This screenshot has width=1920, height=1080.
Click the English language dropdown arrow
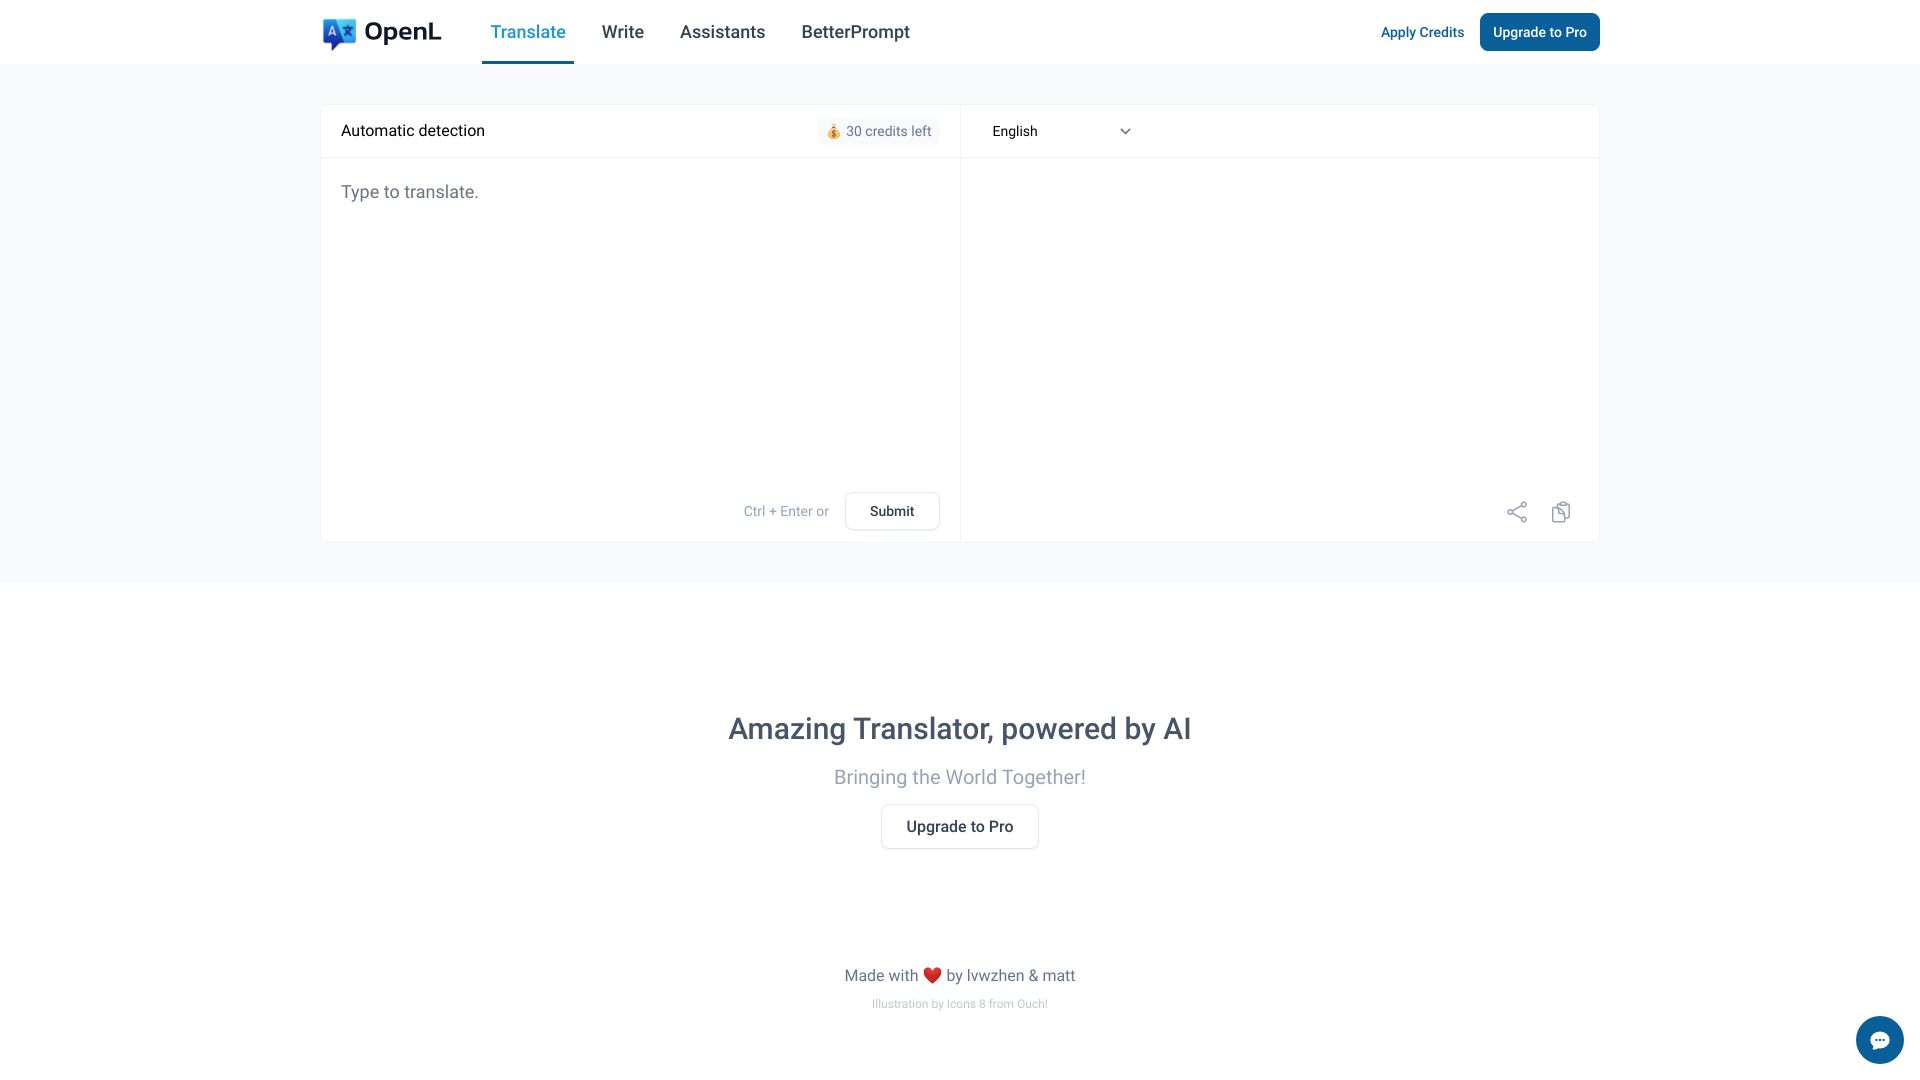click(1125, 131)
